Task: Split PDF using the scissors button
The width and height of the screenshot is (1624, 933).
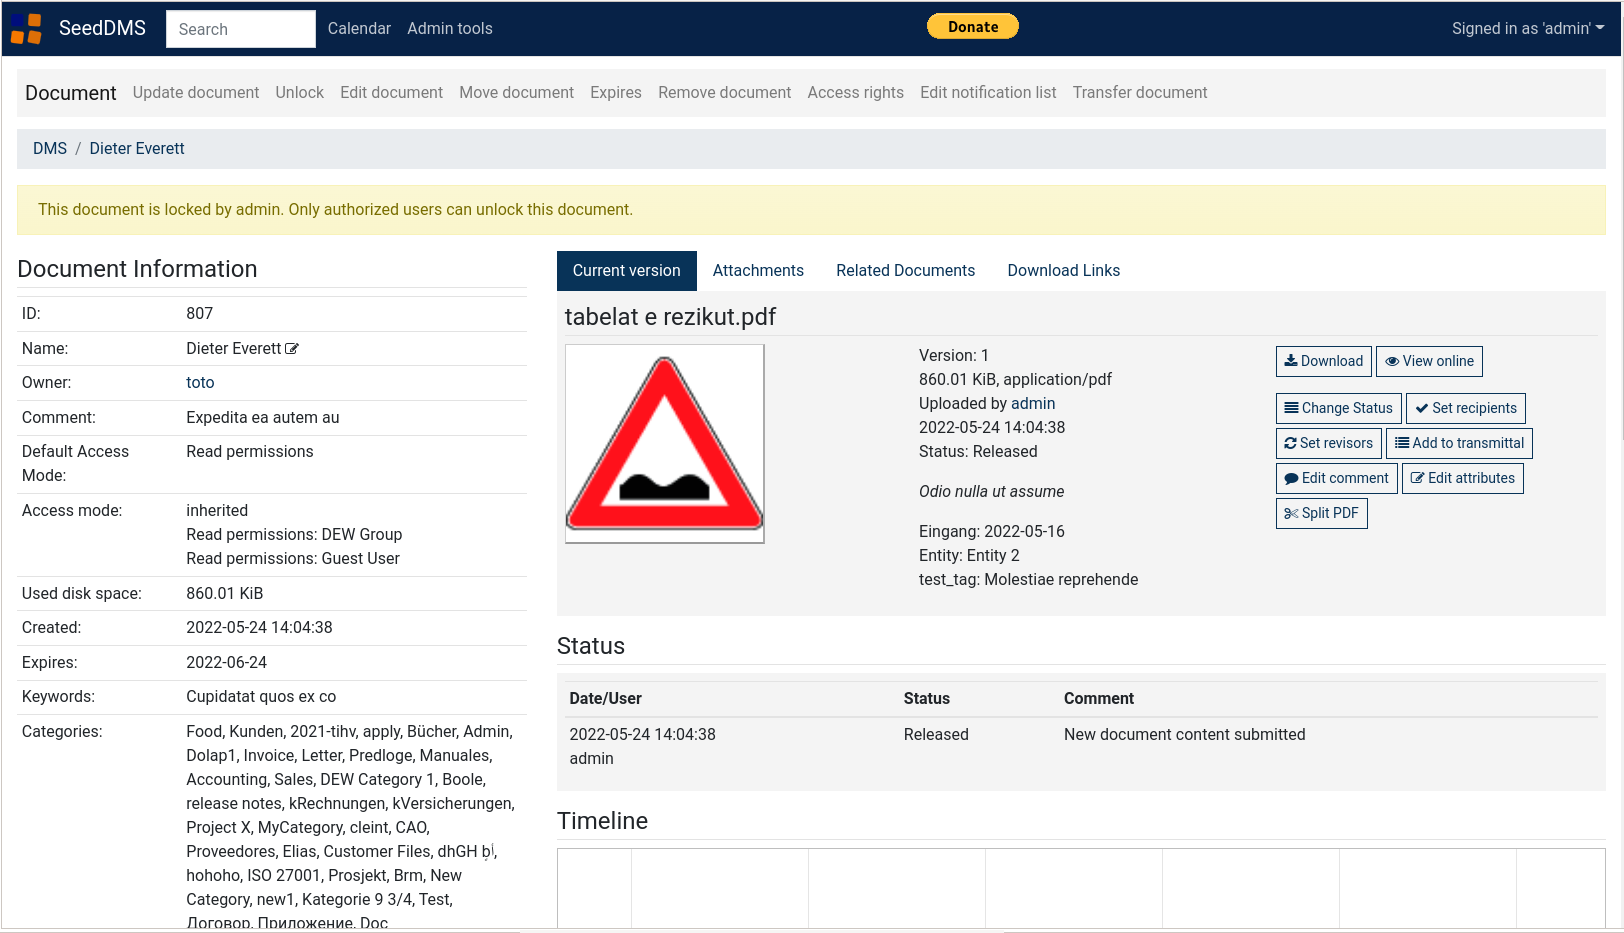Action: pyautogui.click(x=1321, y=513)
